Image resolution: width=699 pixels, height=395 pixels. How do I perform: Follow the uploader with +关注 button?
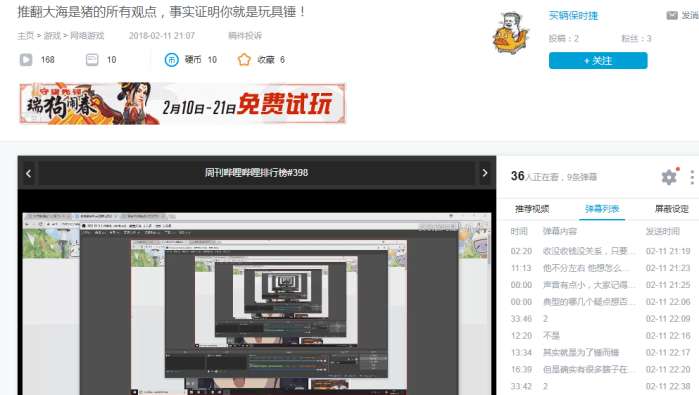(598, 61)
